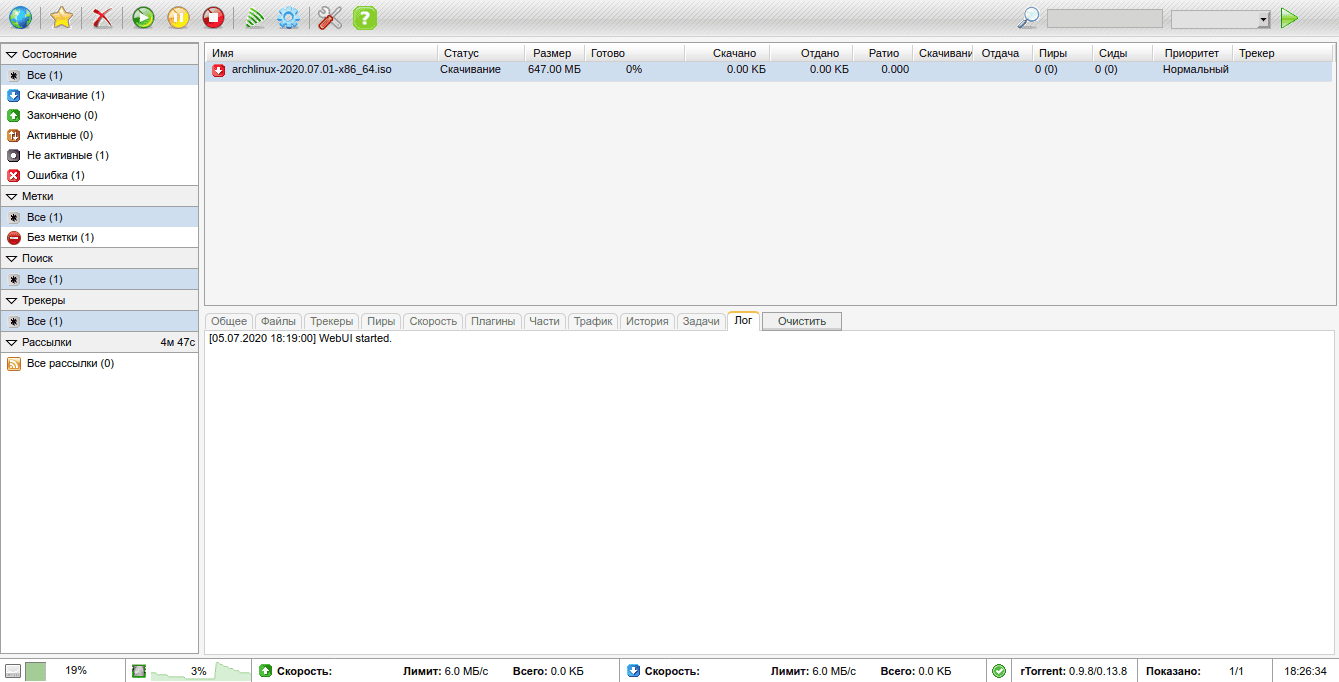Click the Create Torrent star icon
This screenshot has width=1339, height=682.
(62, 17)
